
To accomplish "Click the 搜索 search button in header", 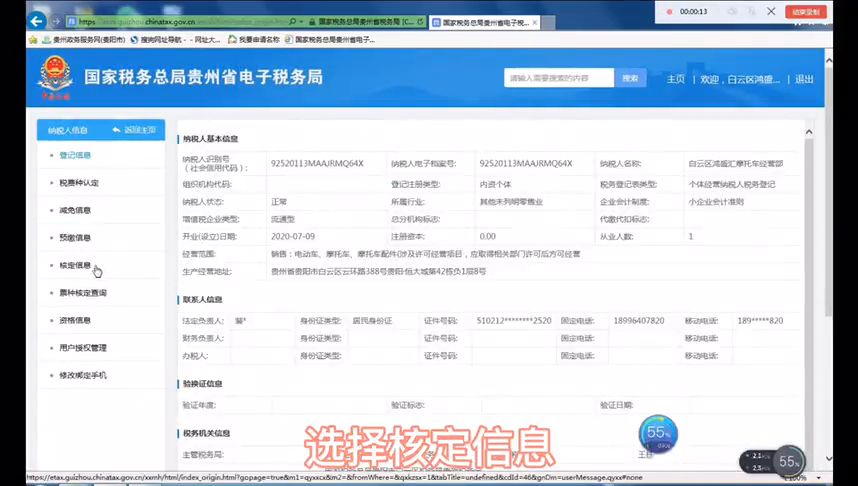I will (x=630, y=78).
